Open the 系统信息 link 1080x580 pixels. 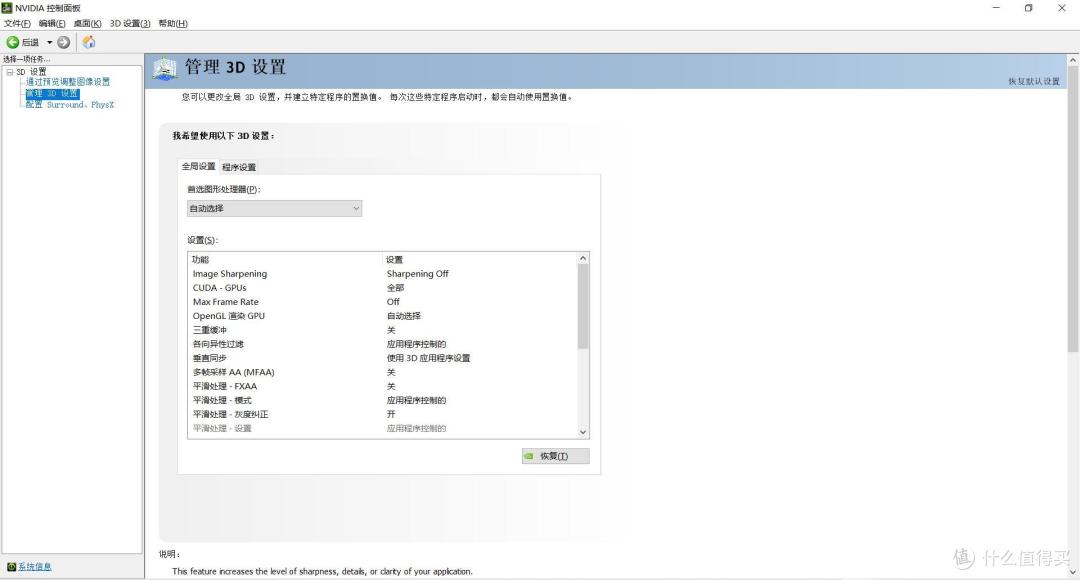click(34, 567)
